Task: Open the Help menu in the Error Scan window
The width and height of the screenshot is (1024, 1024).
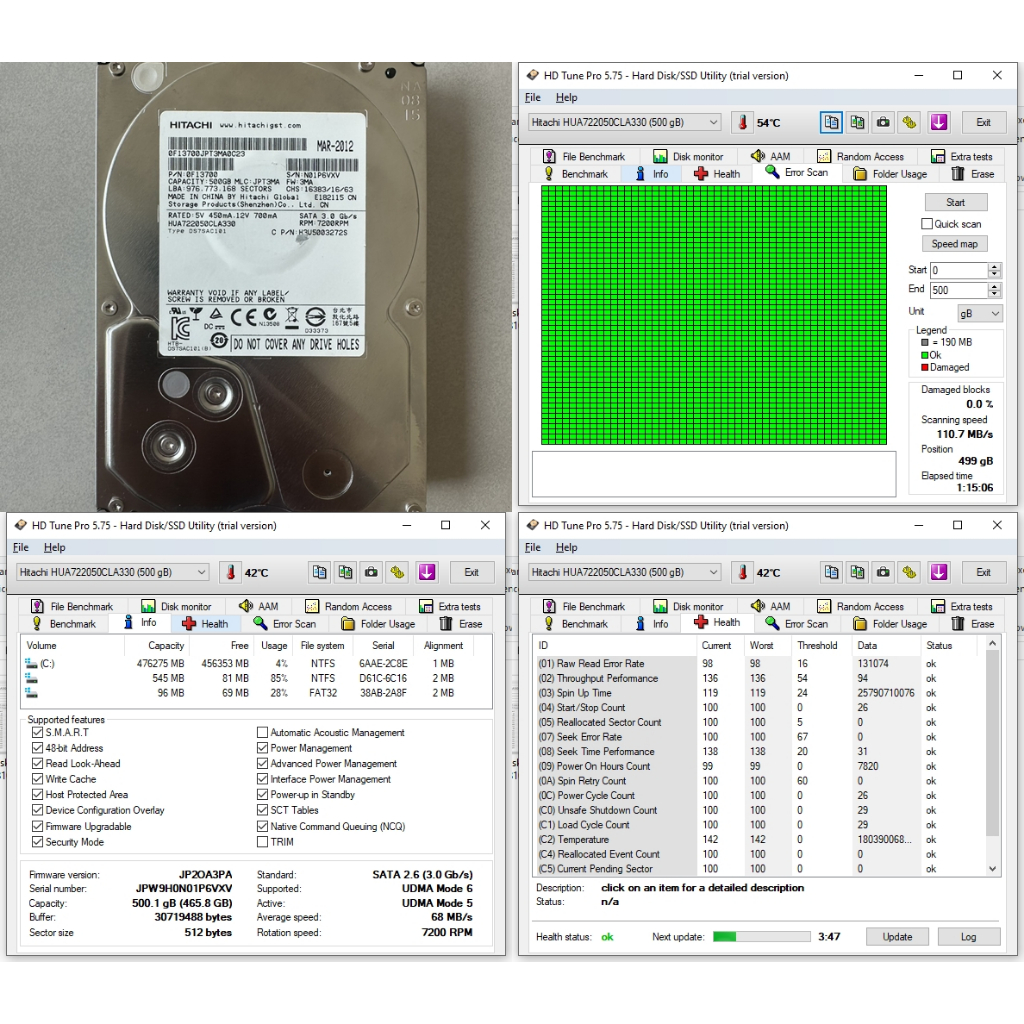Action: coord(566,98)
